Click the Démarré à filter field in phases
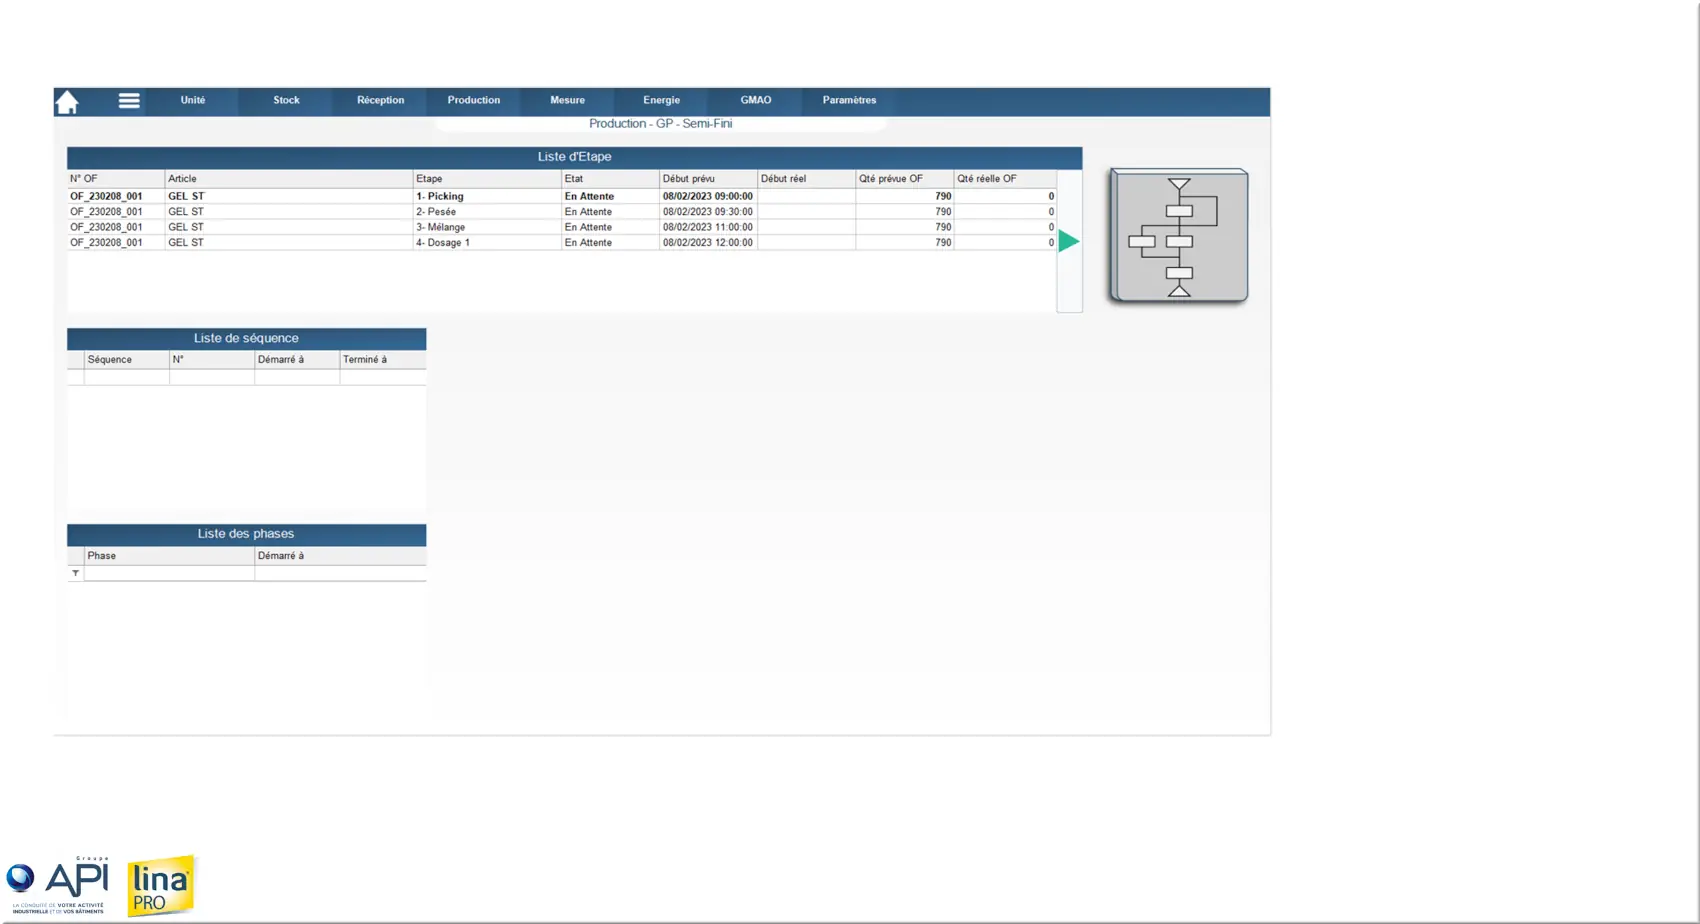Screen dimensions: 1700x924 [340, 573]
